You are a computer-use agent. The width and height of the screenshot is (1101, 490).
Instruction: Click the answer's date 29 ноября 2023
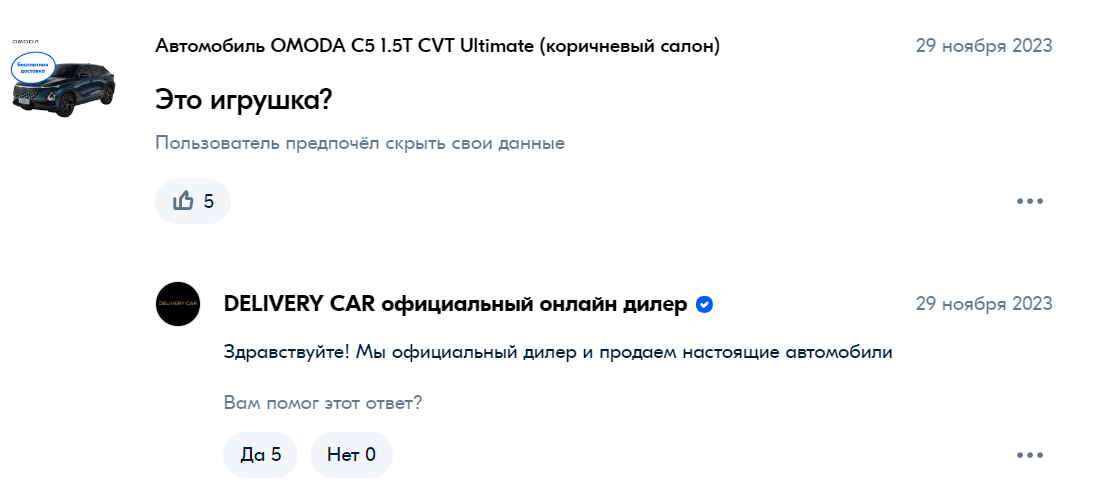(984, 304)
